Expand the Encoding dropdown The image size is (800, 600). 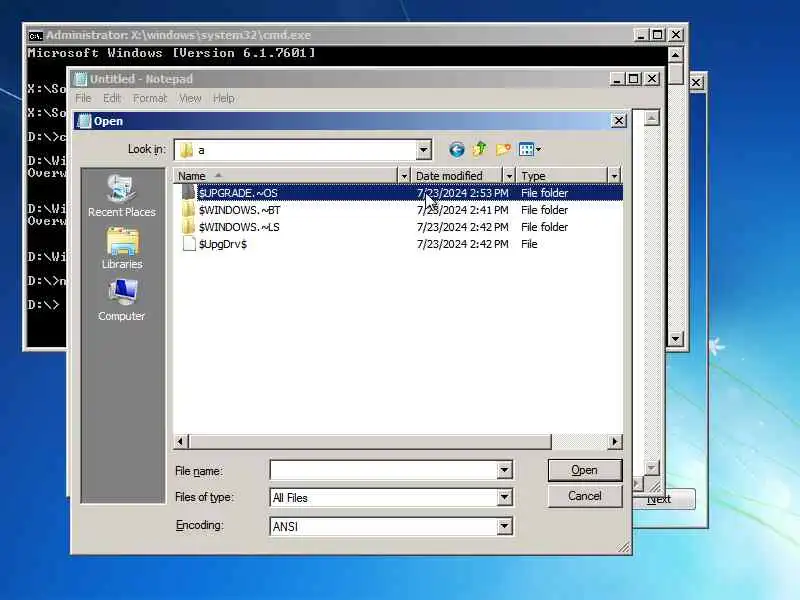504,526
